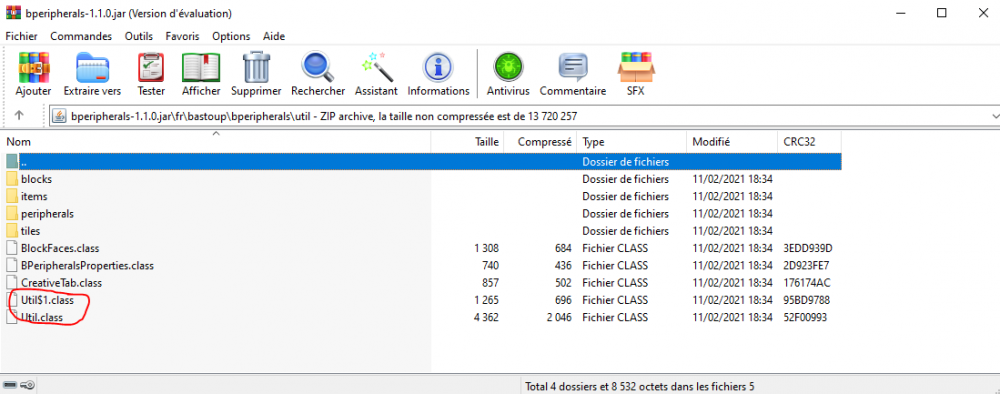This screenshot has width=1000, height=394.
Task: Click the jar icon in address bar
Action: pos(59,116)
